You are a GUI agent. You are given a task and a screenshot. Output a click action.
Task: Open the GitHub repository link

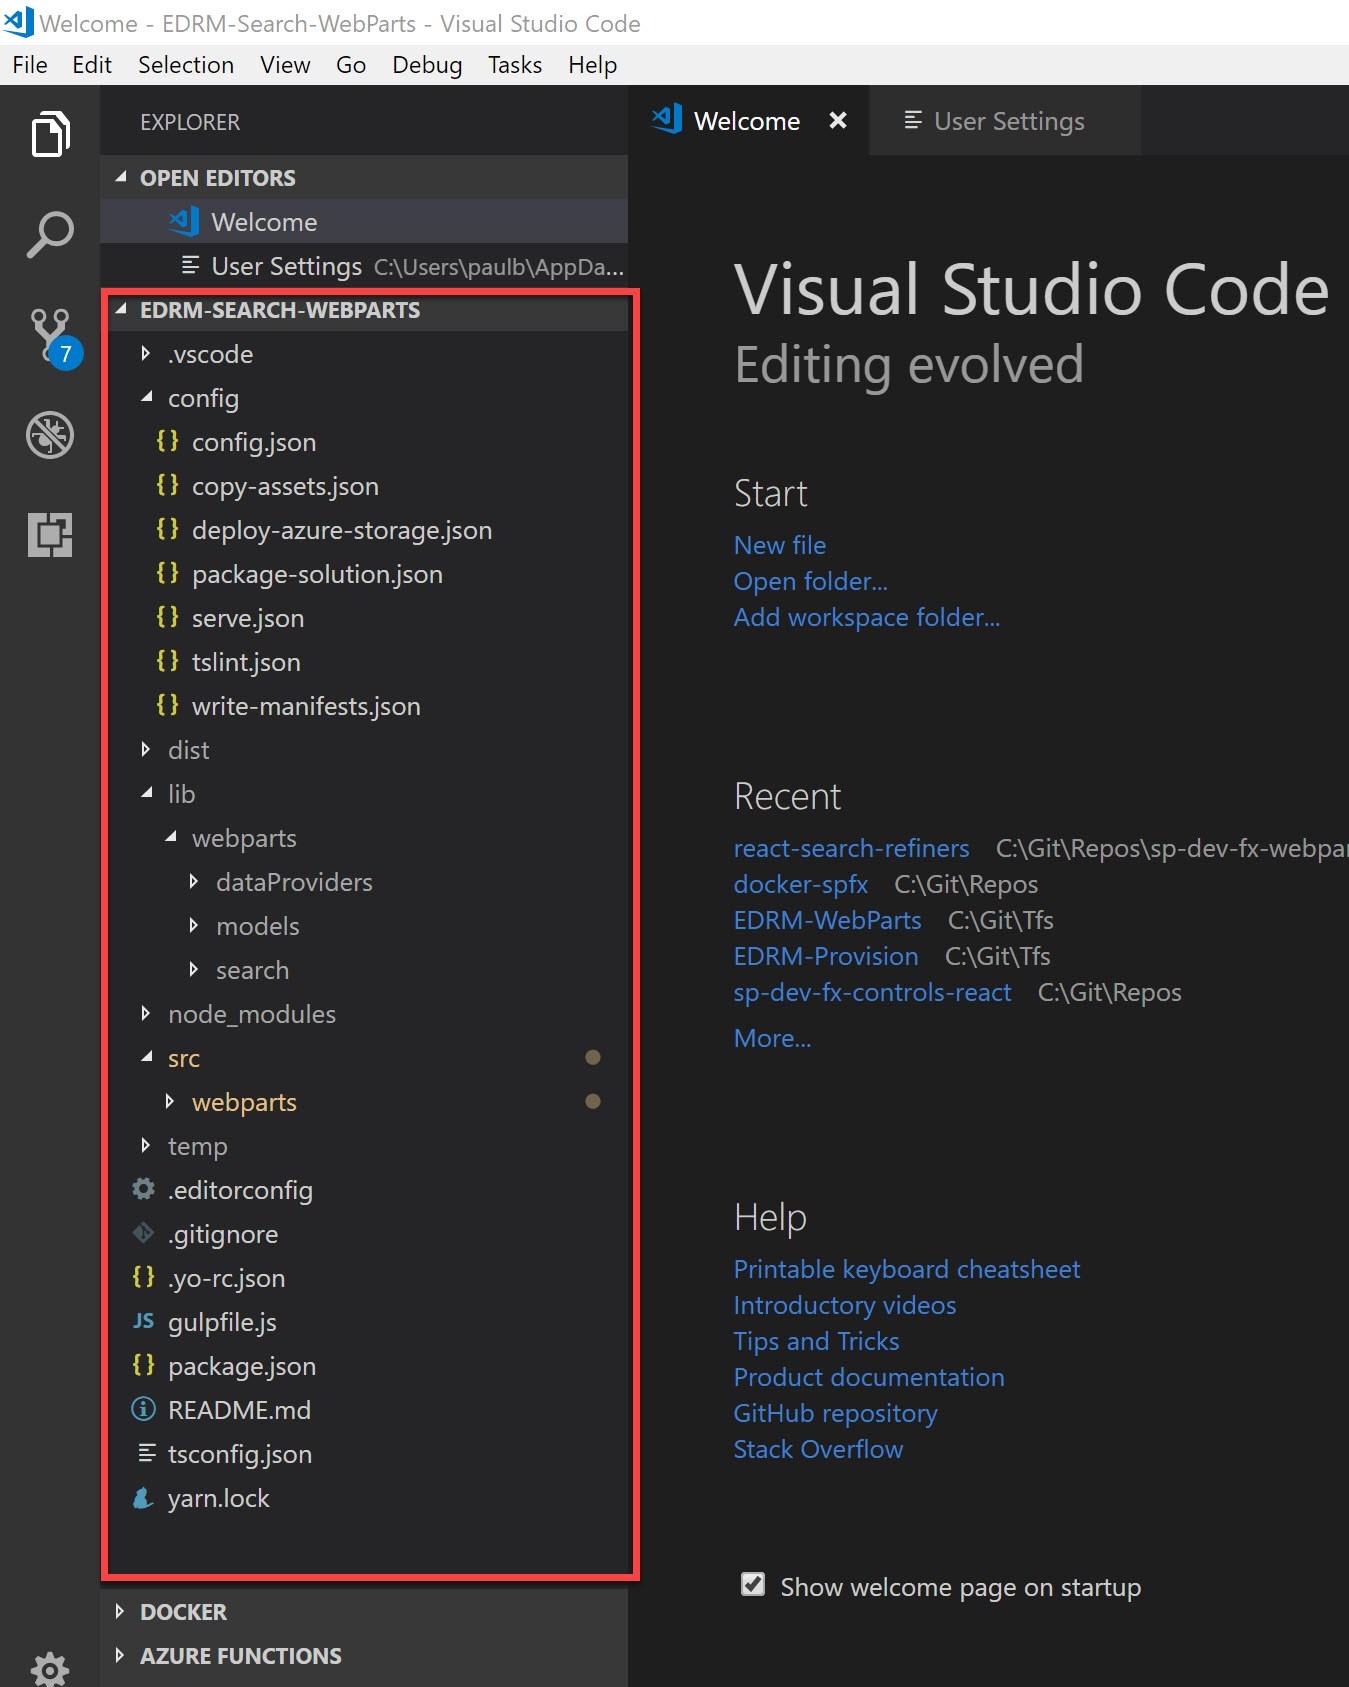point(836,1413)
